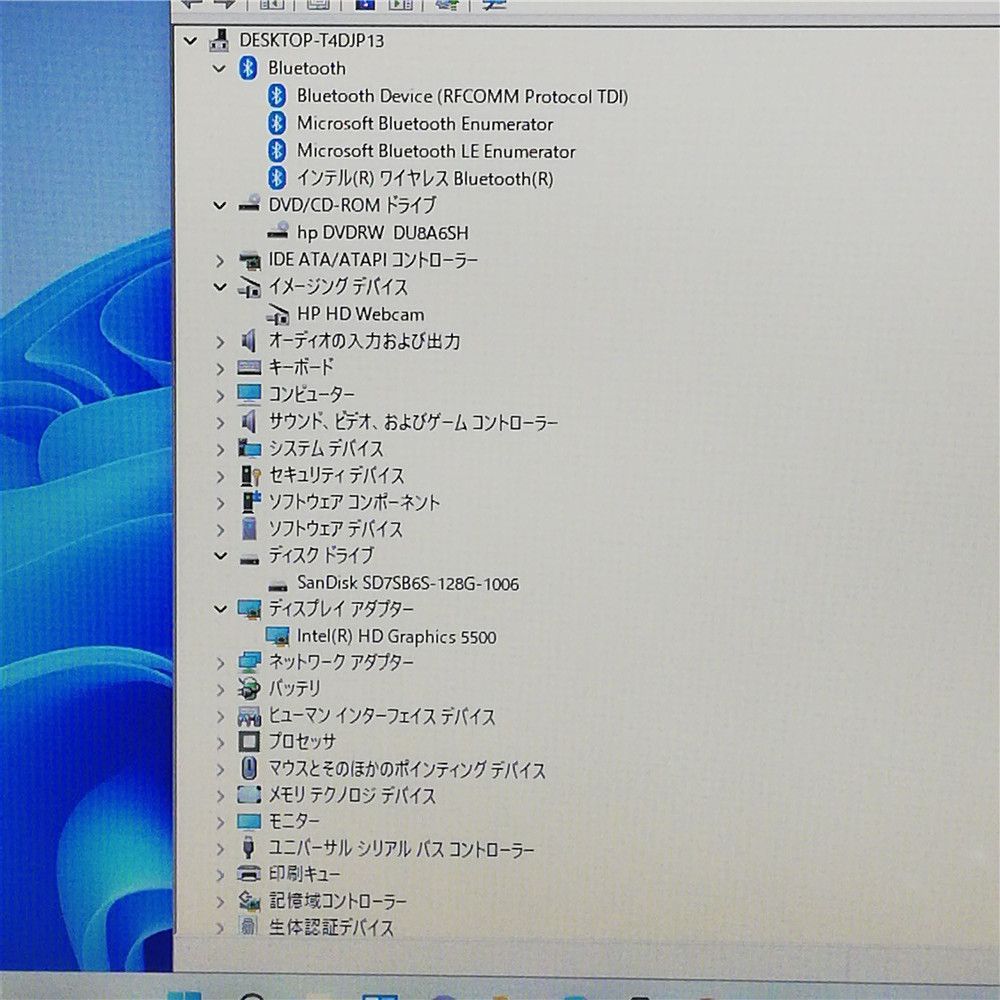Screen dimensions: 1000x1000
Task: Collapse the イメージング デバイス category
Action: tap(219, 287)
